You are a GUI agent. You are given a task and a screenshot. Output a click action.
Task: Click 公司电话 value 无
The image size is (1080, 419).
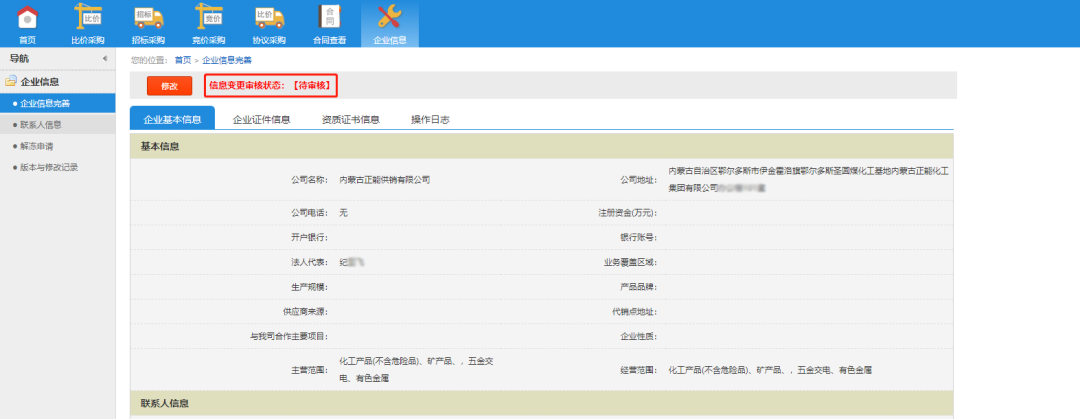point(344,213)
